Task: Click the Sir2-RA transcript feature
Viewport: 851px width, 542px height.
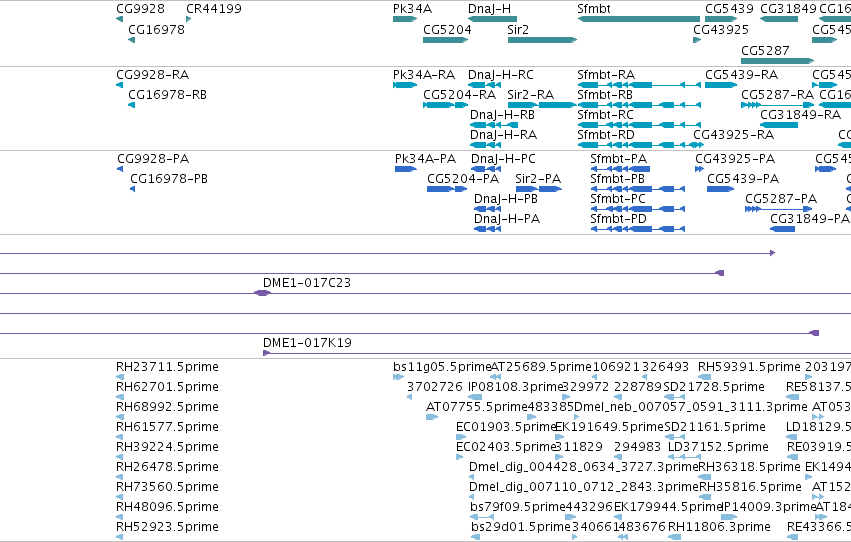Action: (542, 105)
